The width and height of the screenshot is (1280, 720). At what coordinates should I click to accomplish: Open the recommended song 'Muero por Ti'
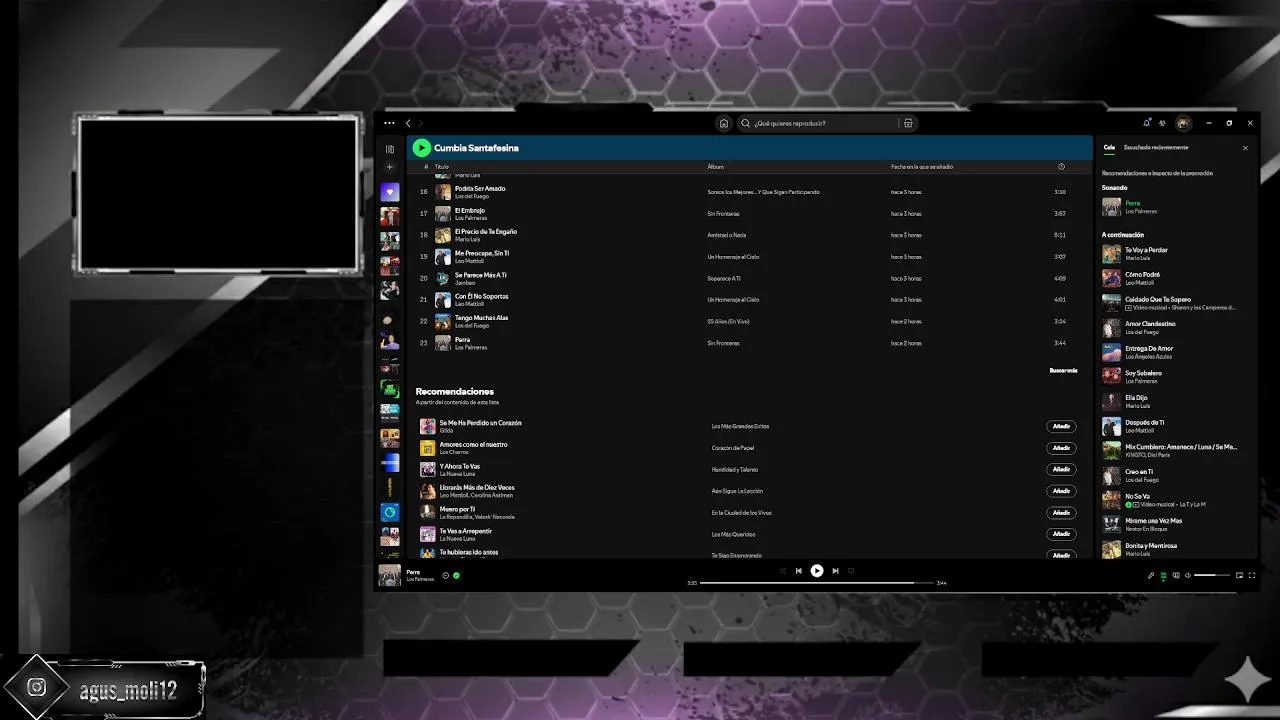tap(457, 509)
